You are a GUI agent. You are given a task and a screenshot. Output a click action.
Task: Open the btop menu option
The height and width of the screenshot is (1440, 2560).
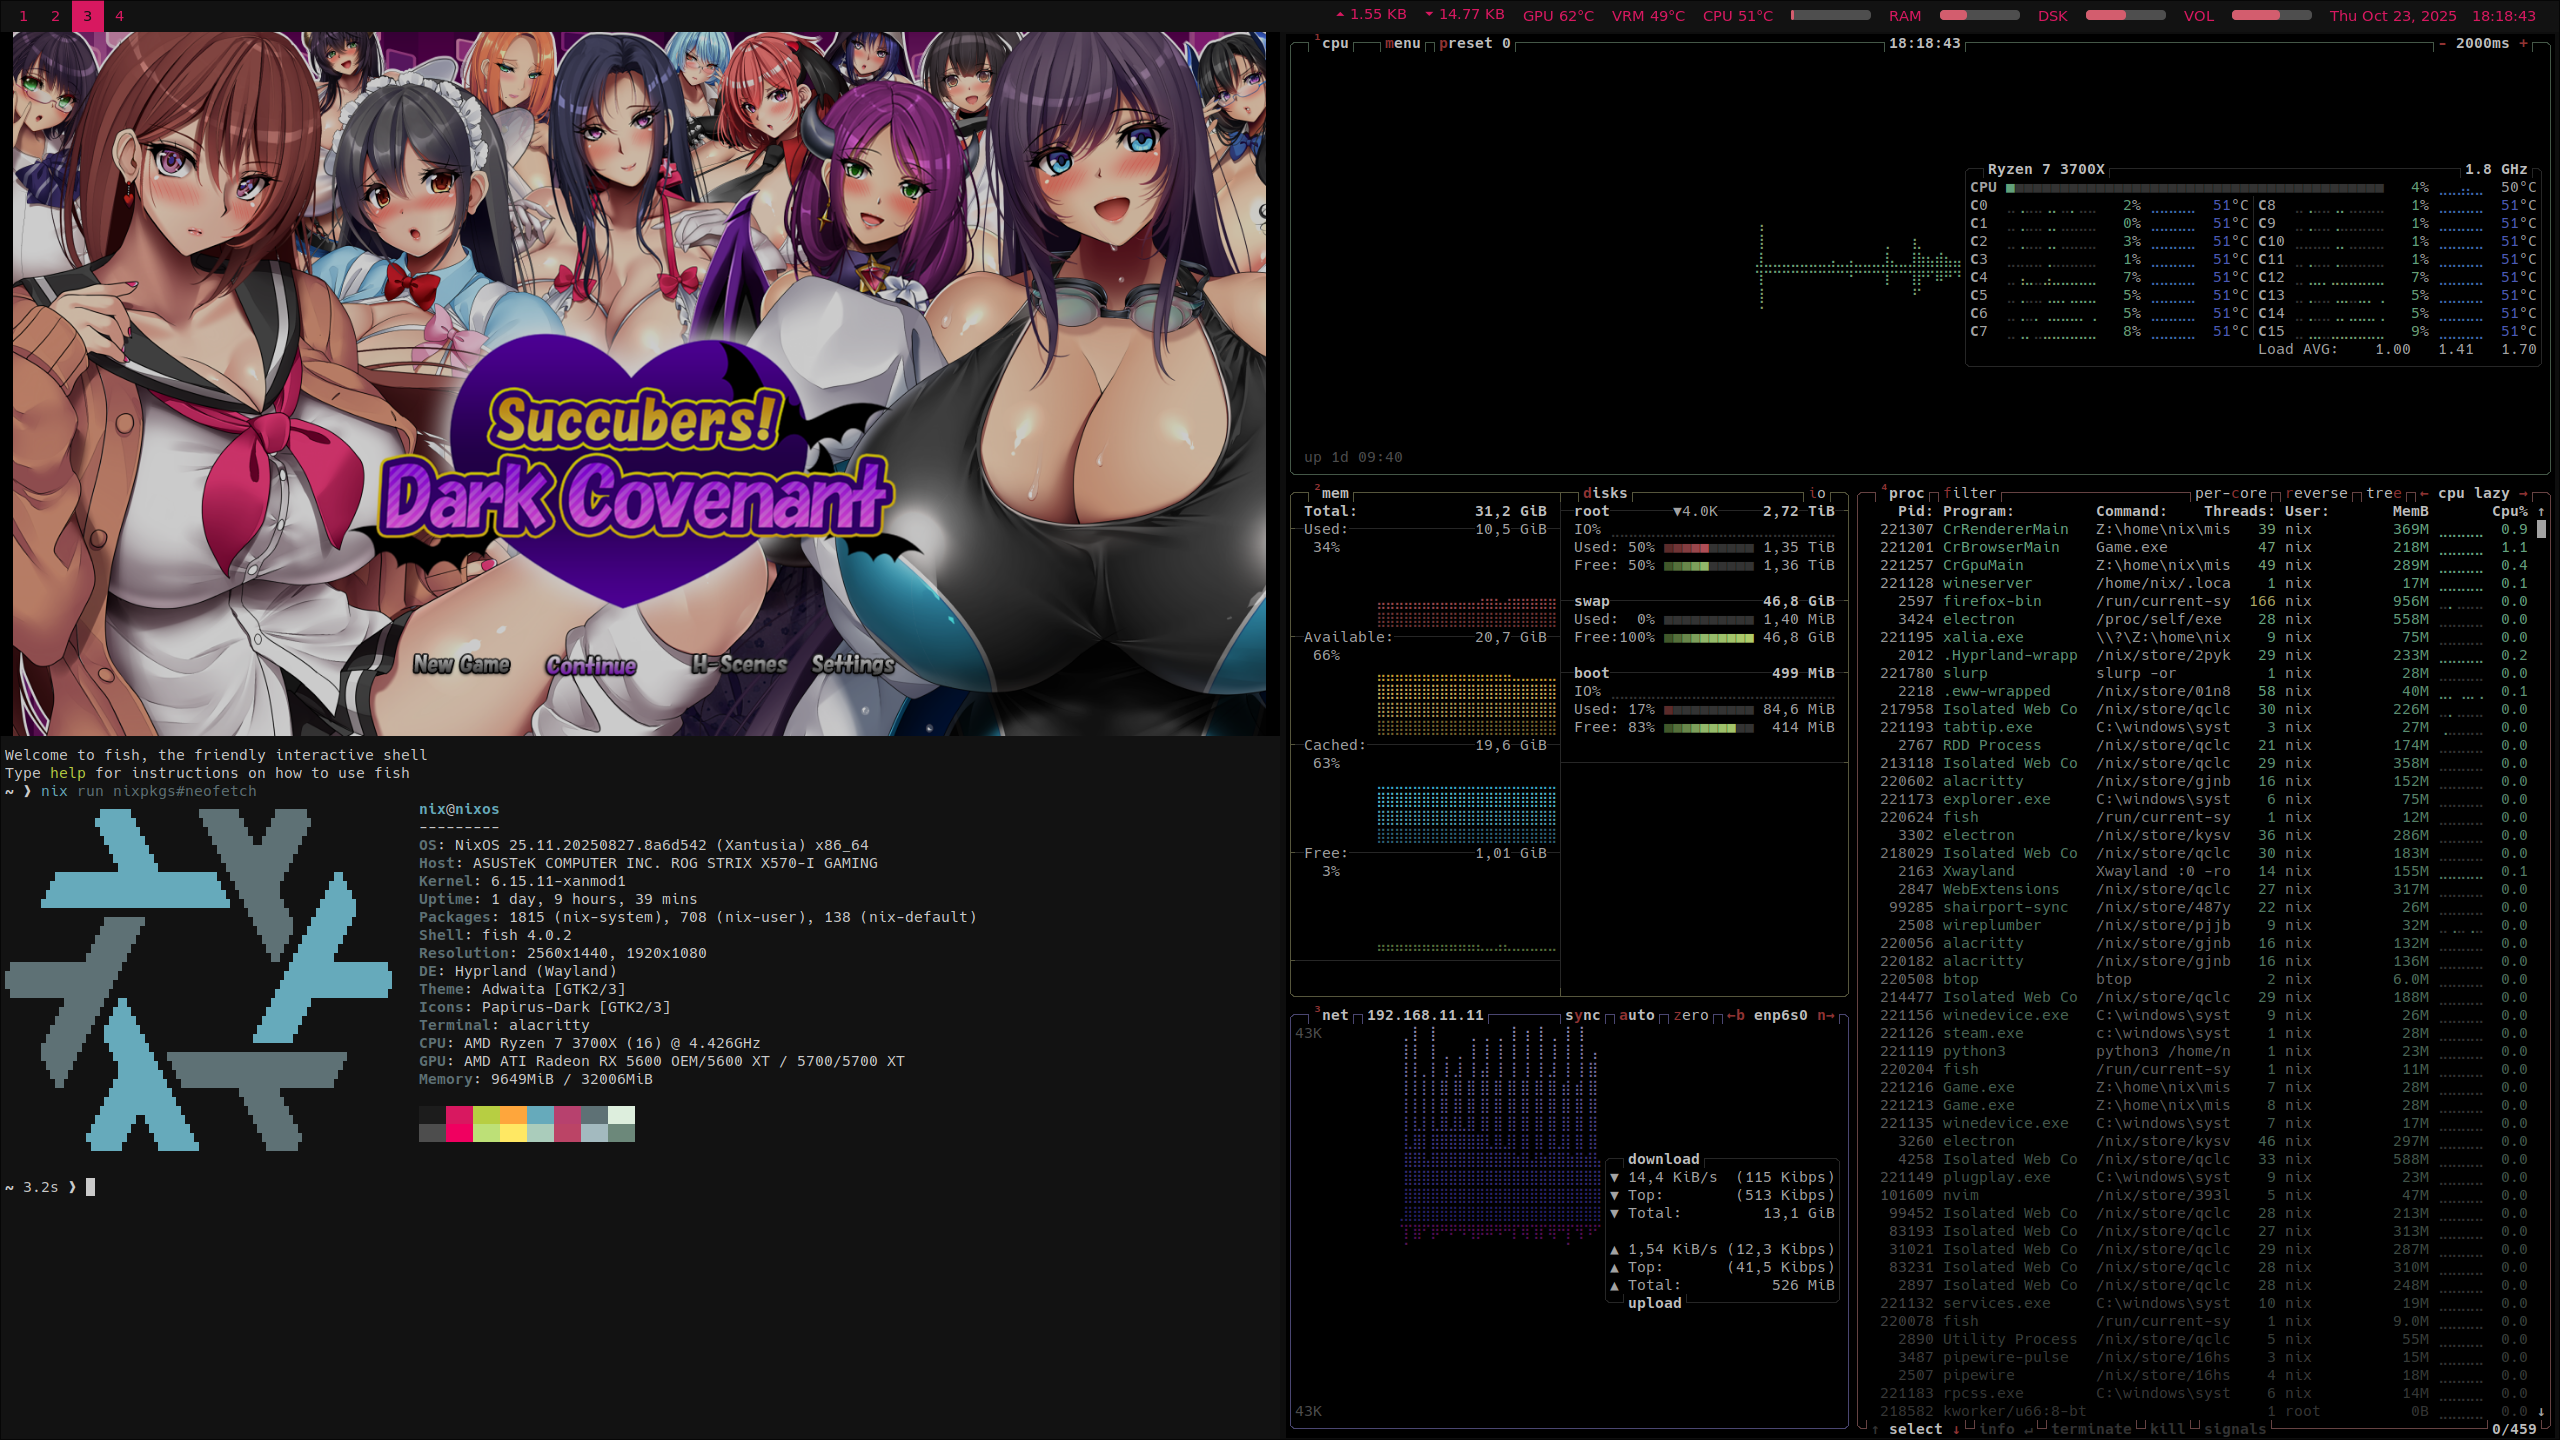(1402, 43)
